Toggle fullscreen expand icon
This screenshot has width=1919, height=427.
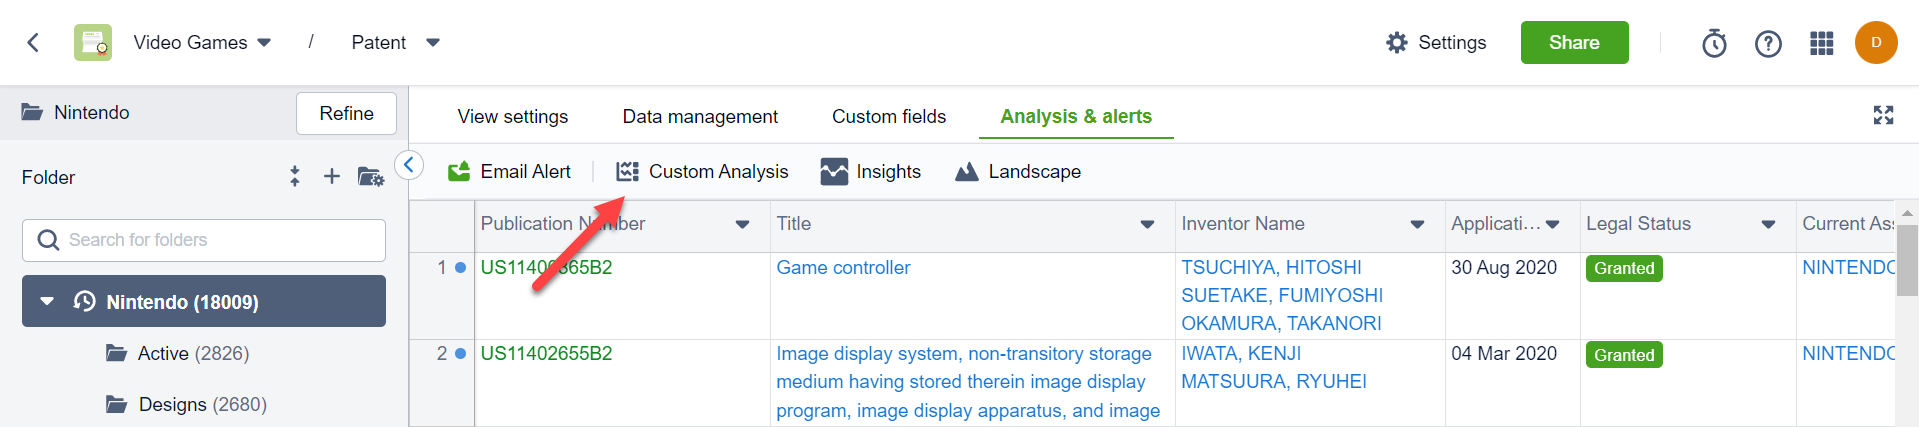(1883, 115)
